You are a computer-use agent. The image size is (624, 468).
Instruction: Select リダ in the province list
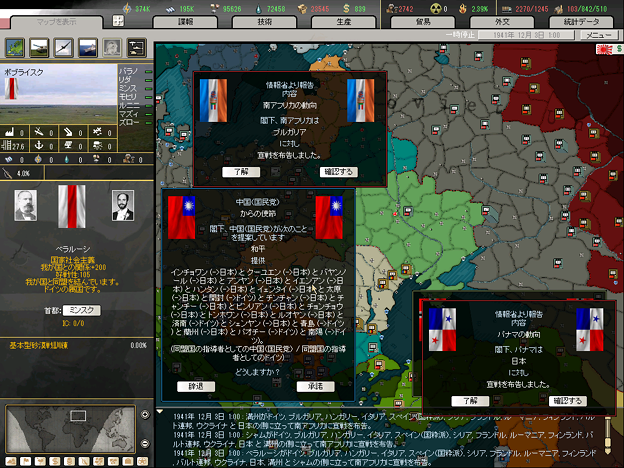click(136, 80)
